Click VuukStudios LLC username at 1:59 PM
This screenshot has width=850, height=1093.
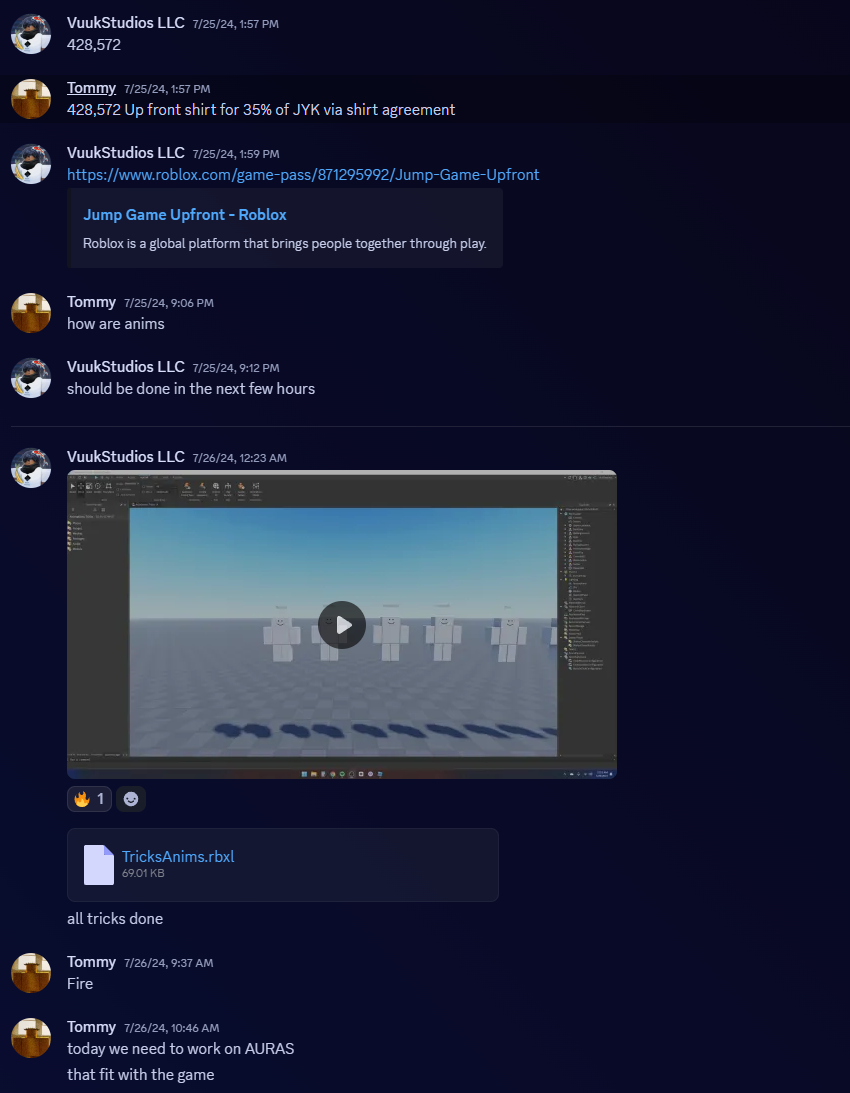click(x=126, y=153)
